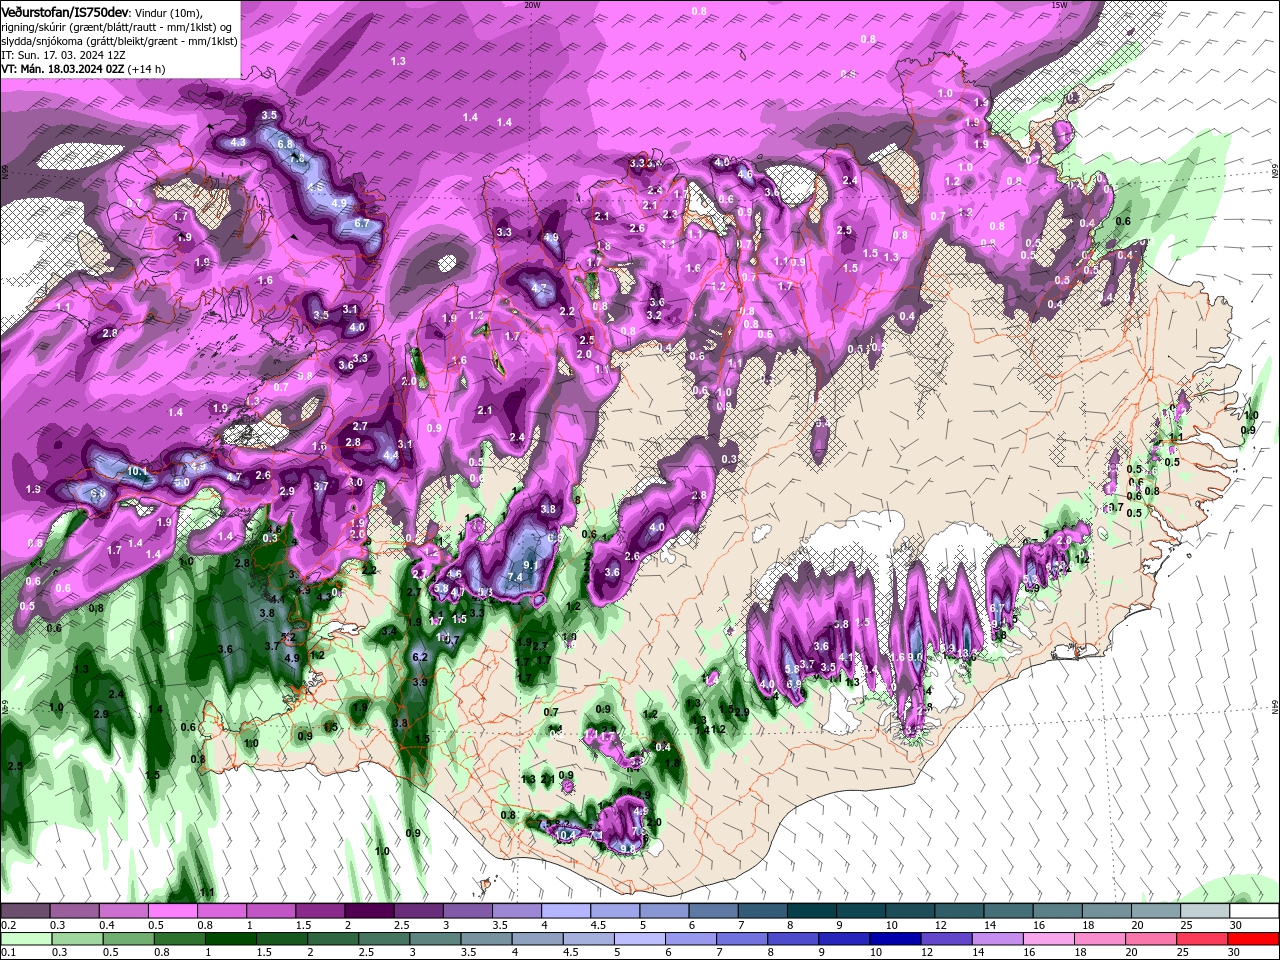Click the 'VT: Mán. 18.03.2024 02Z' valid time

pyautogui.click(x=63, y=69)
